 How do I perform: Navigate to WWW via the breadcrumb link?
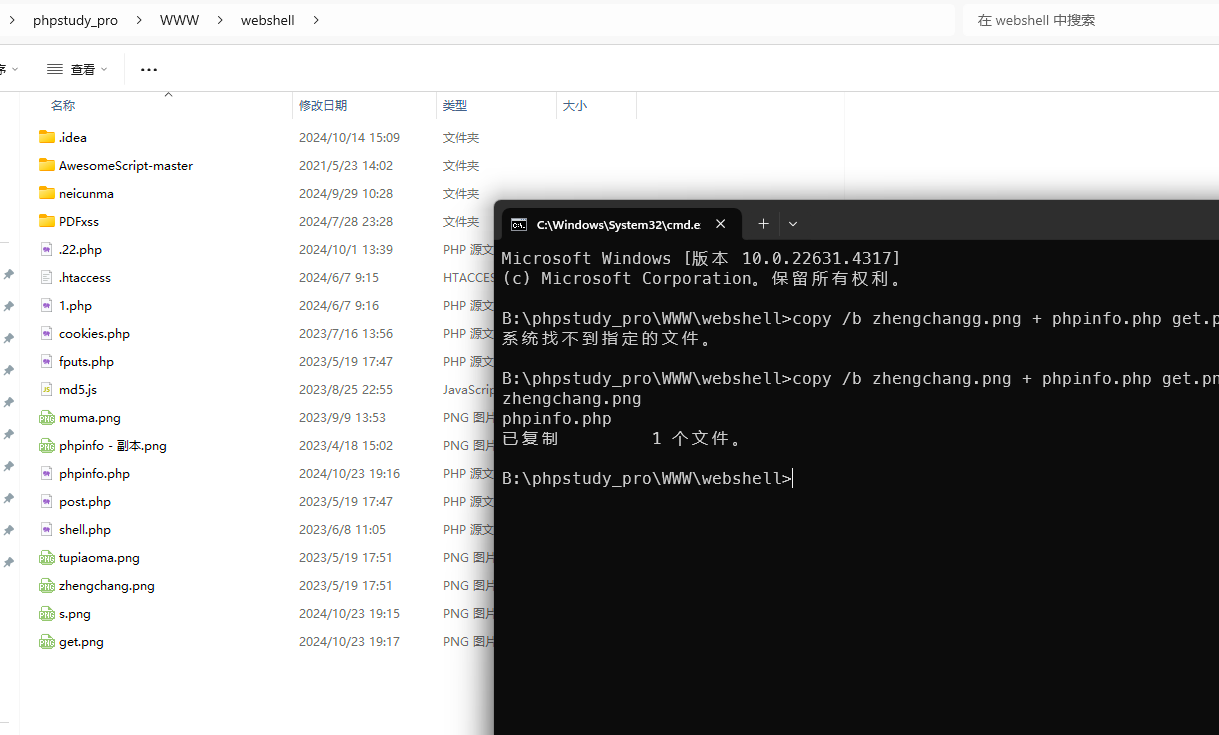tap(179, 19)
